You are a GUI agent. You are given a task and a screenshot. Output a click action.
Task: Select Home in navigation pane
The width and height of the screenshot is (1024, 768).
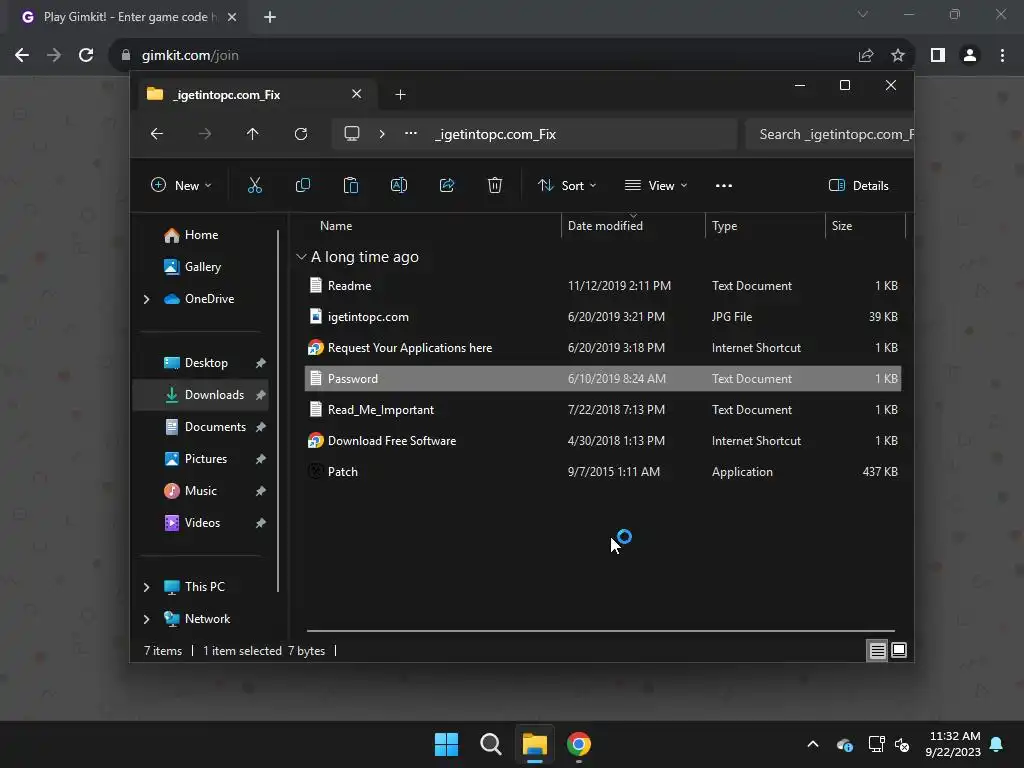[200, 235]
